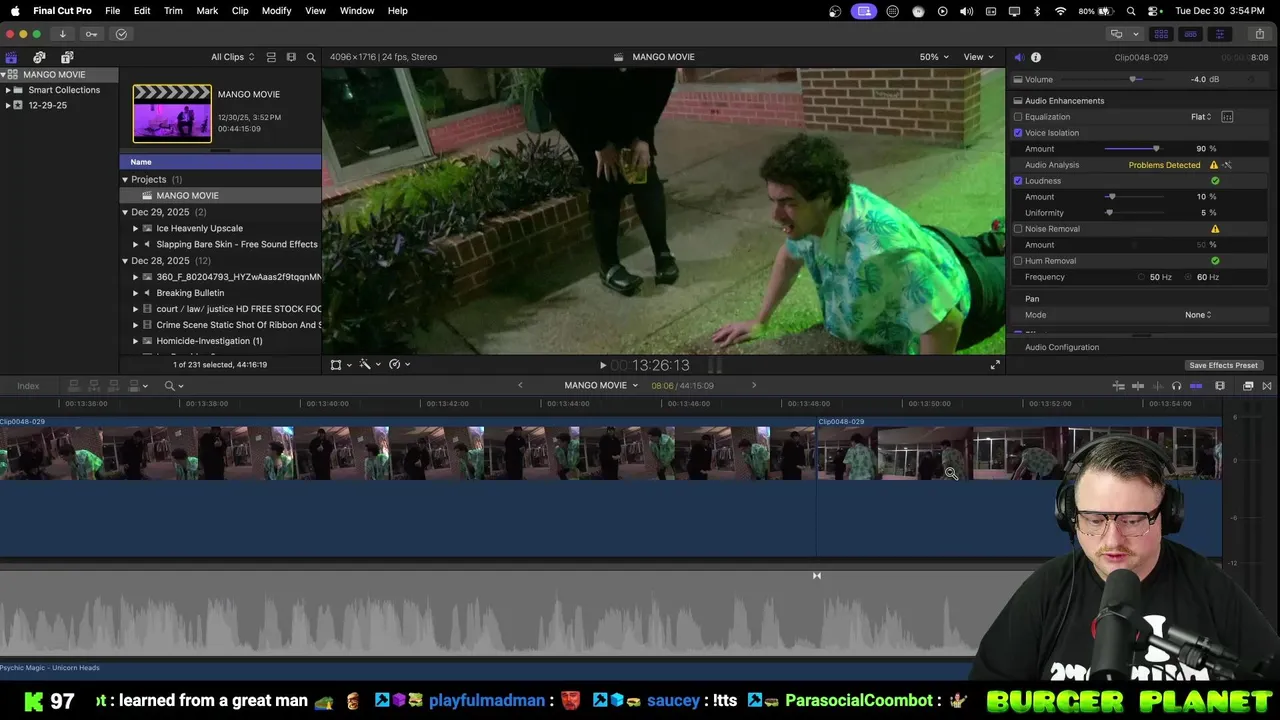Collapse the Dec 29, 2025 group
Image resolution: width=1280 pixels, height=720 pixels.
coord(125,212)
